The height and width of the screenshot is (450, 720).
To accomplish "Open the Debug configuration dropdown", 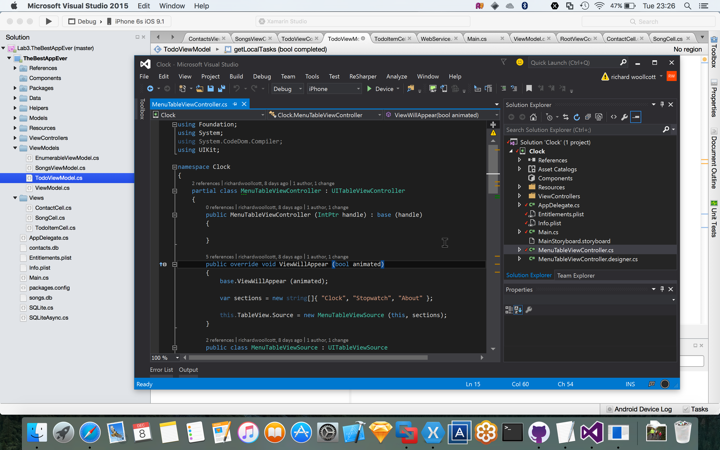I will coord(287,89).
